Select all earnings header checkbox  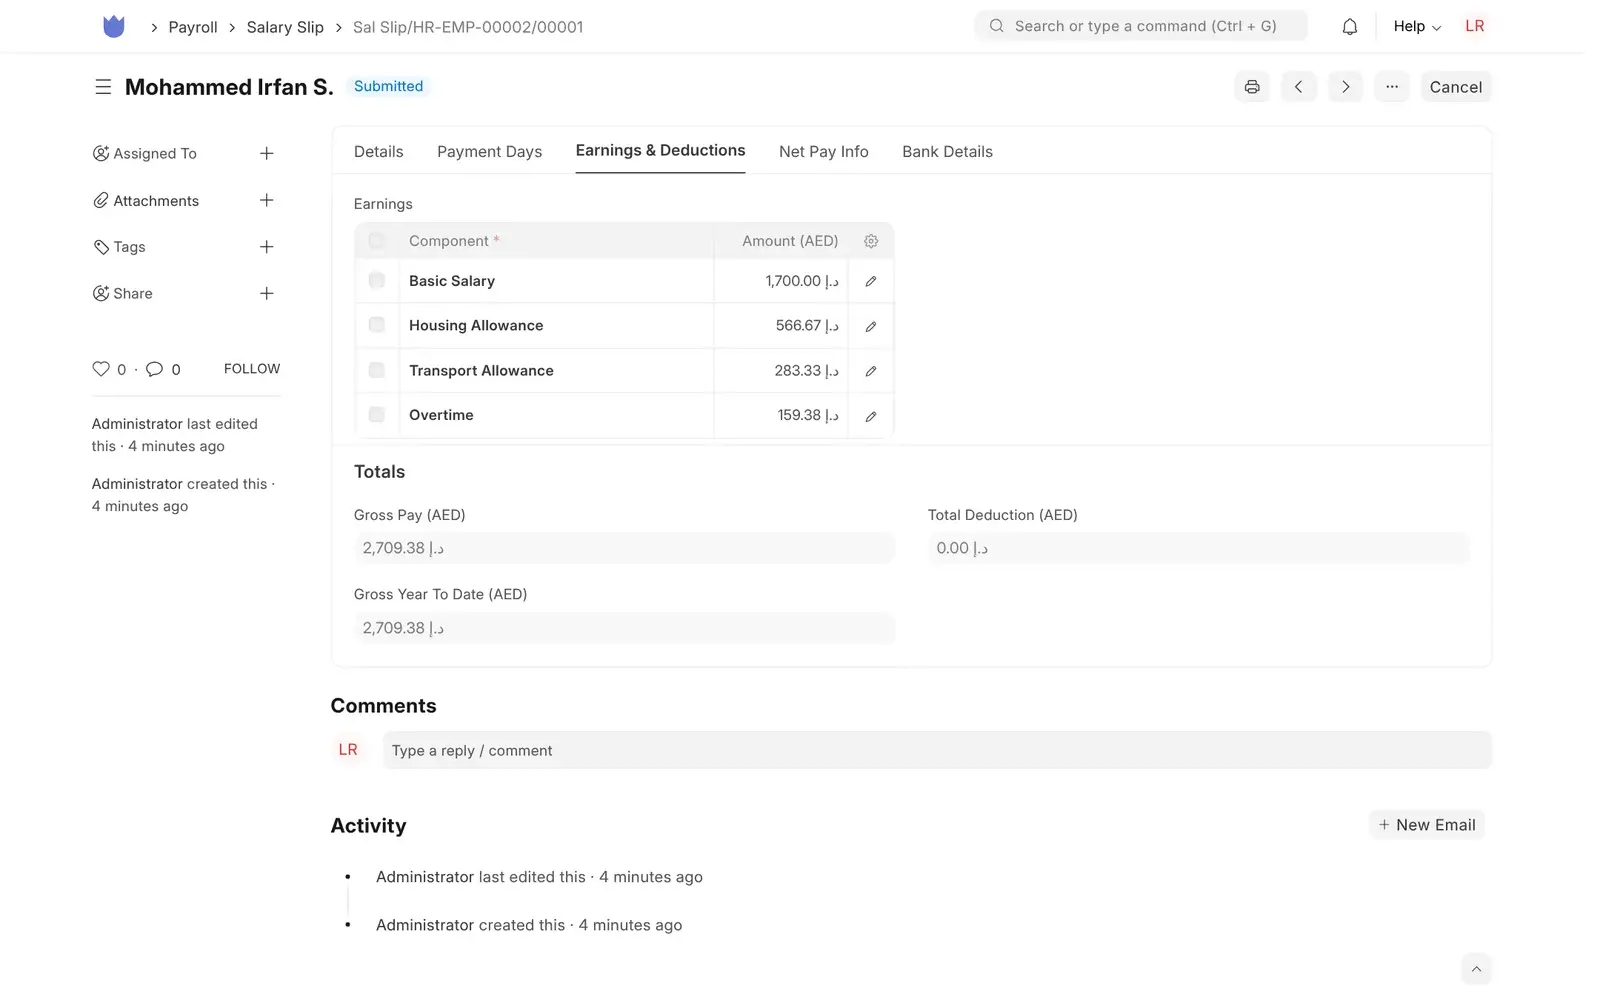click(377, 241)
